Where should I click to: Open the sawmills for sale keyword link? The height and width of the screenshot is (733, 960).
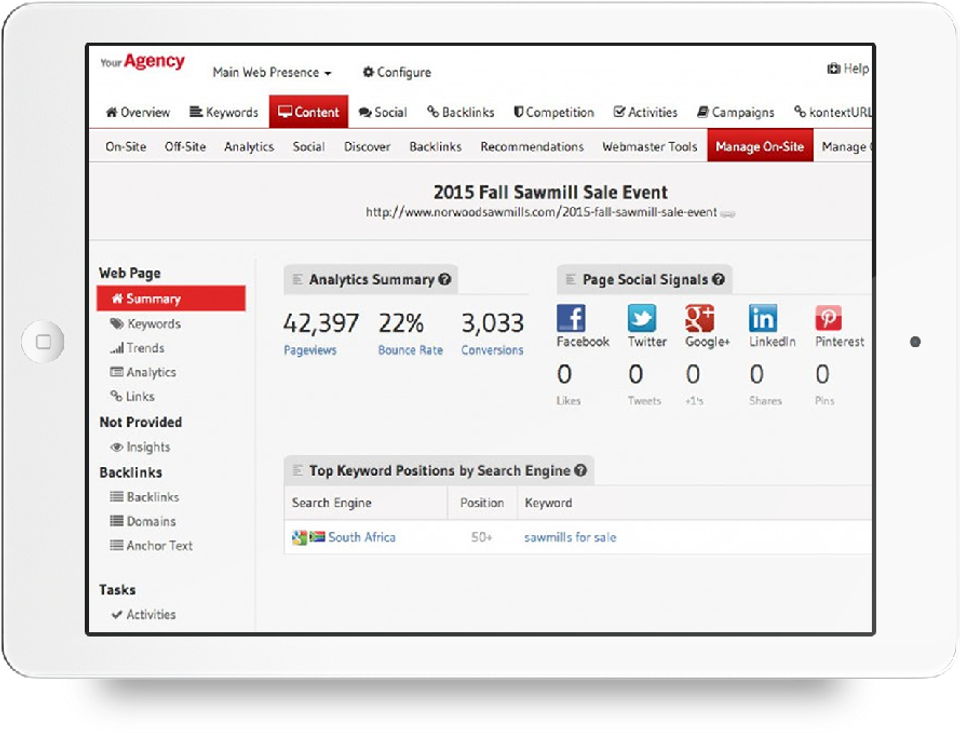point(570,537)
